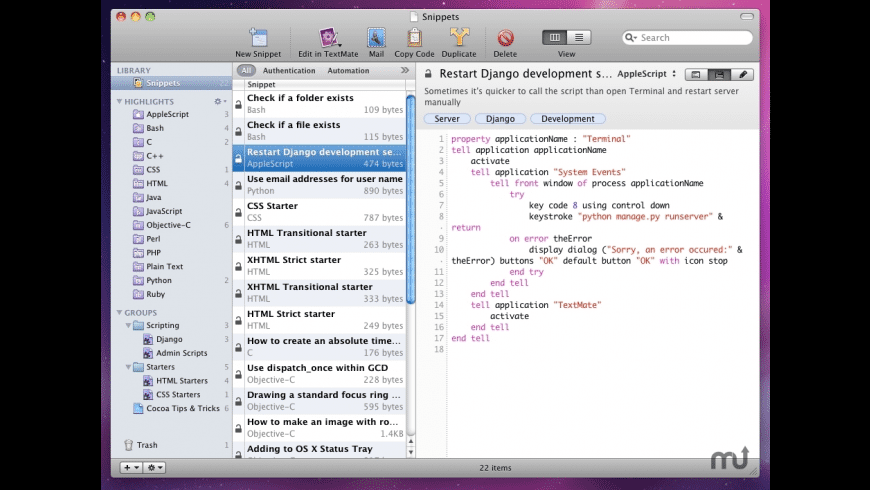Switch to the list view mode
This screenshot has width=870, height=490.
[x=579, y=37]
